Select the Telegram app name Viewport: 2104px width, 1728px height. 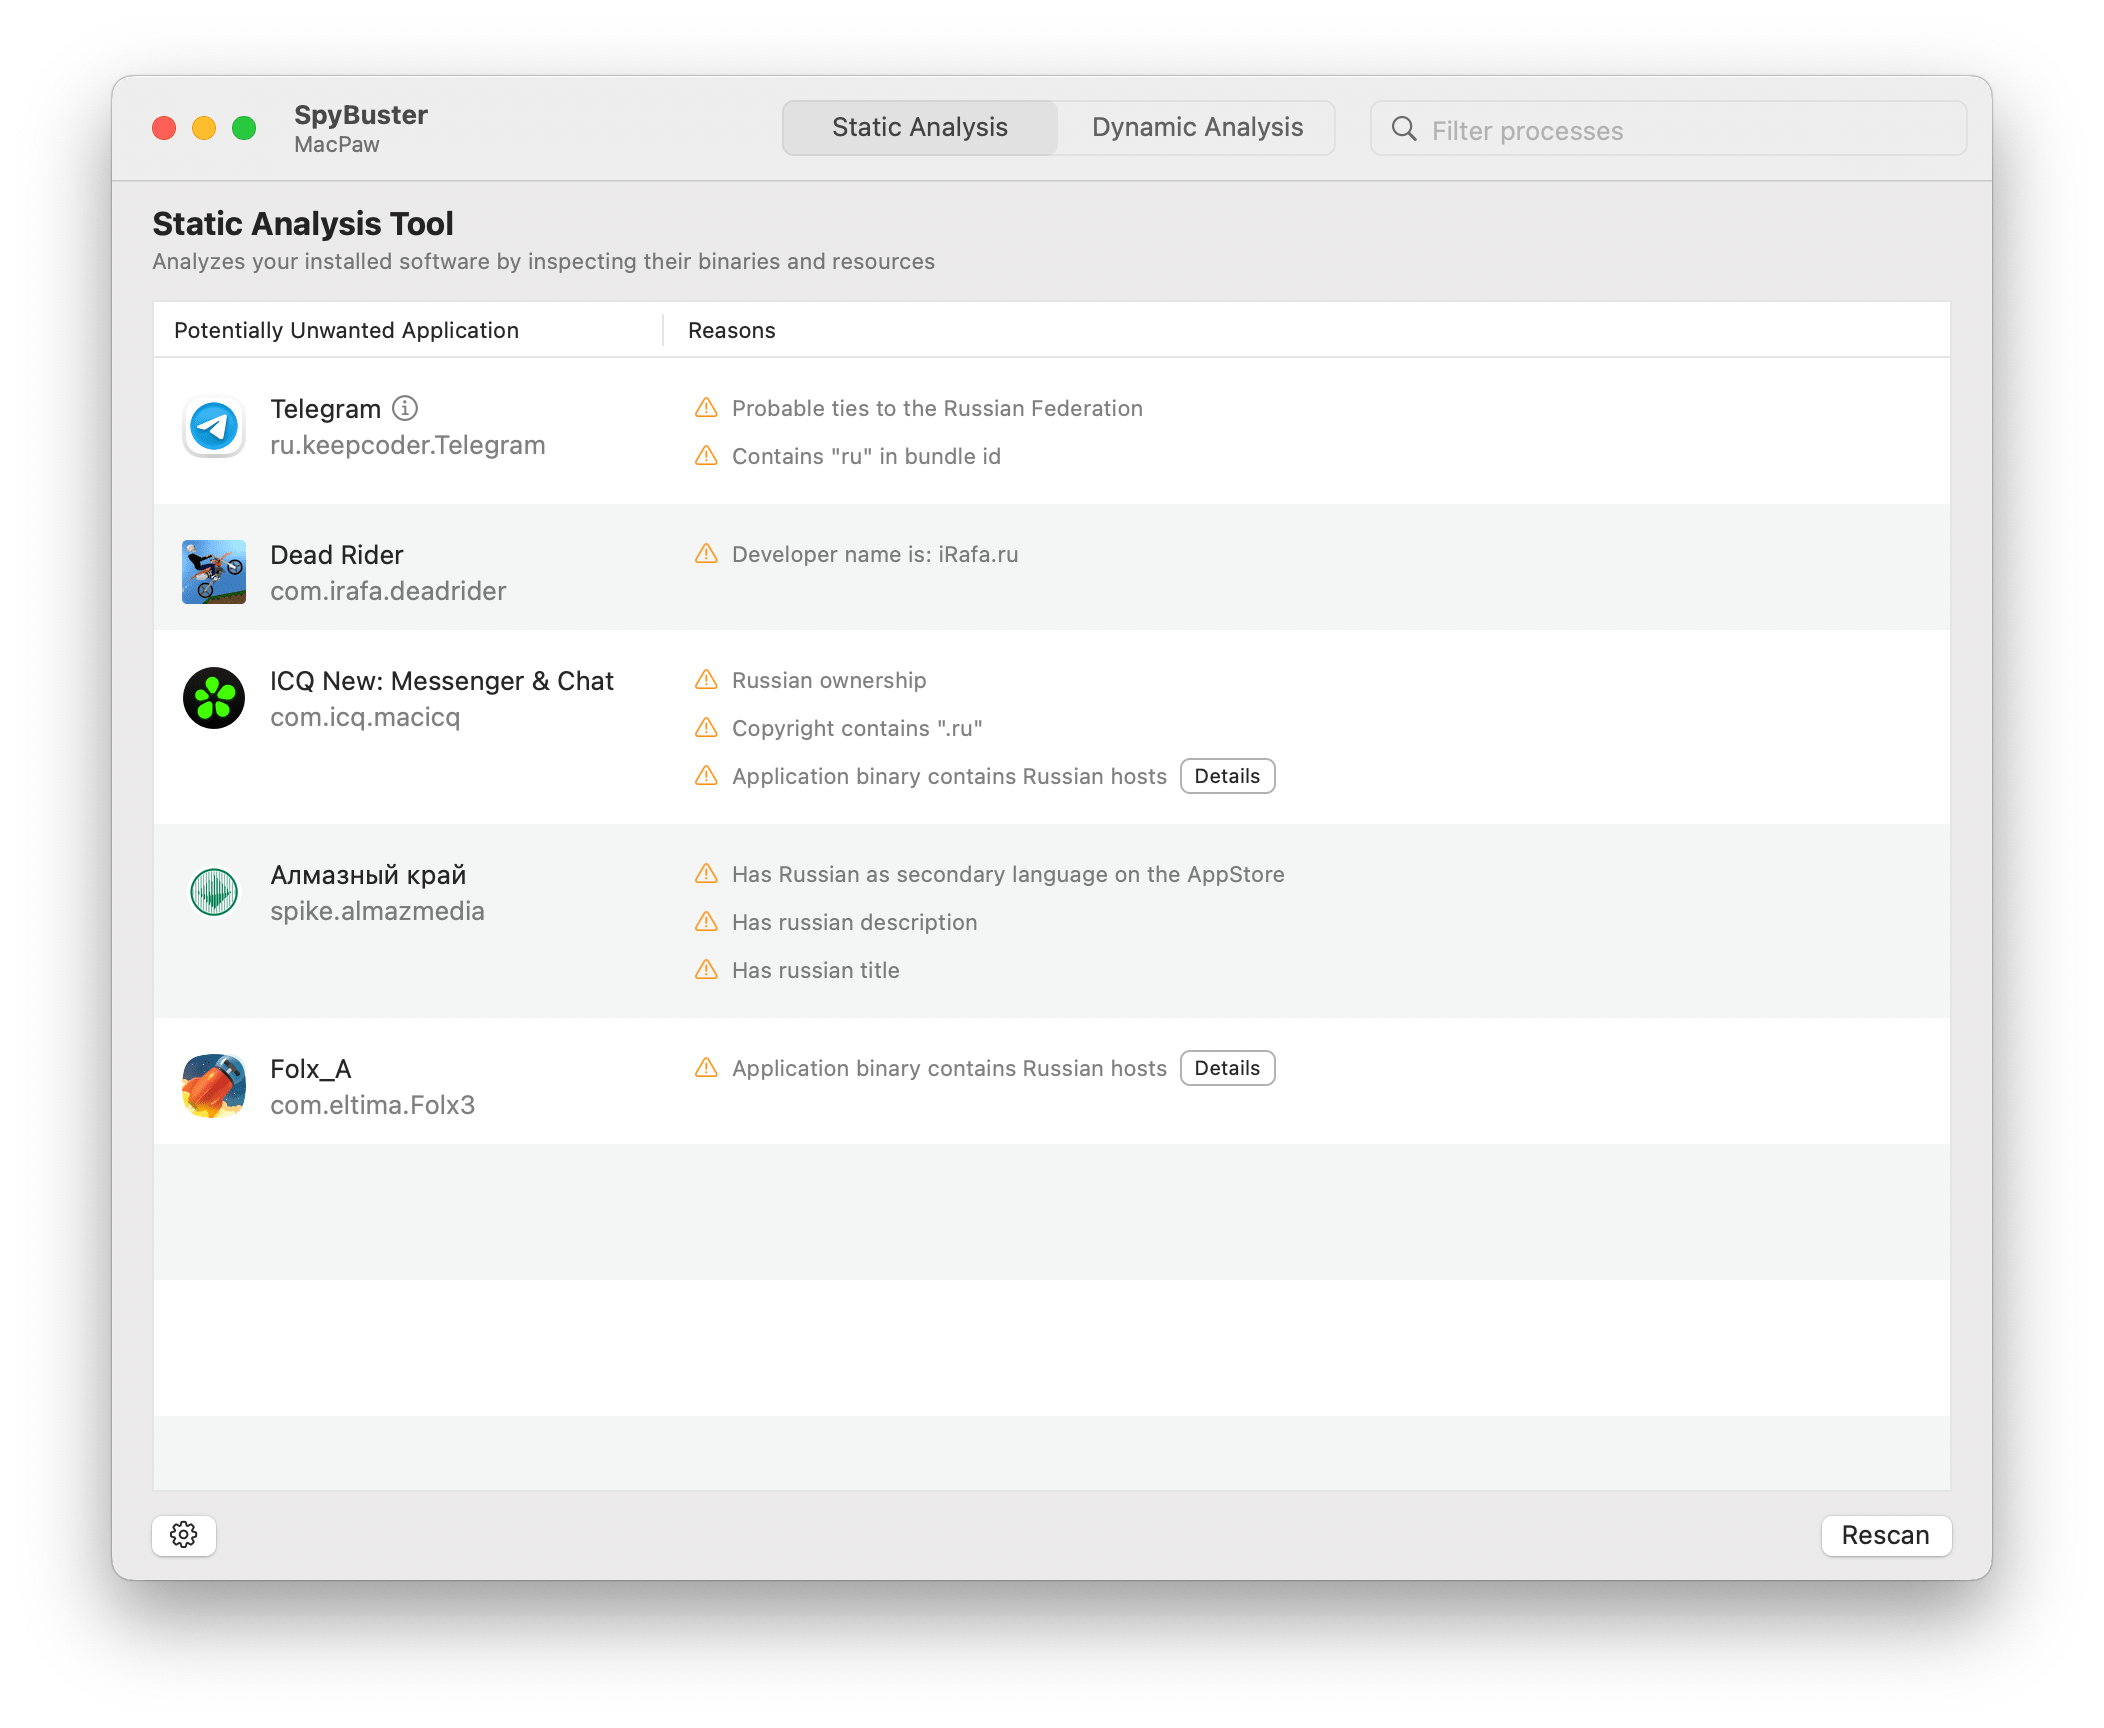325,408
